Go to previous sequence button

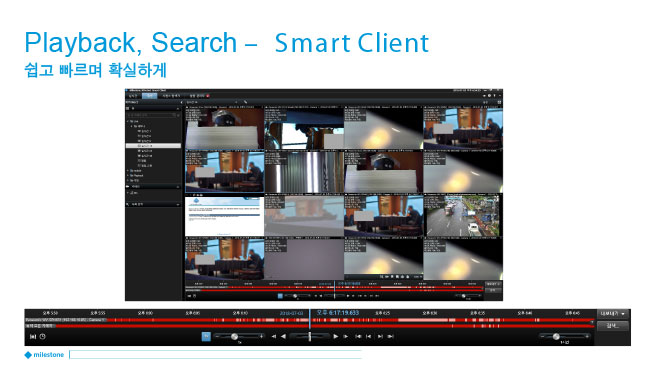tap(369, 336)
